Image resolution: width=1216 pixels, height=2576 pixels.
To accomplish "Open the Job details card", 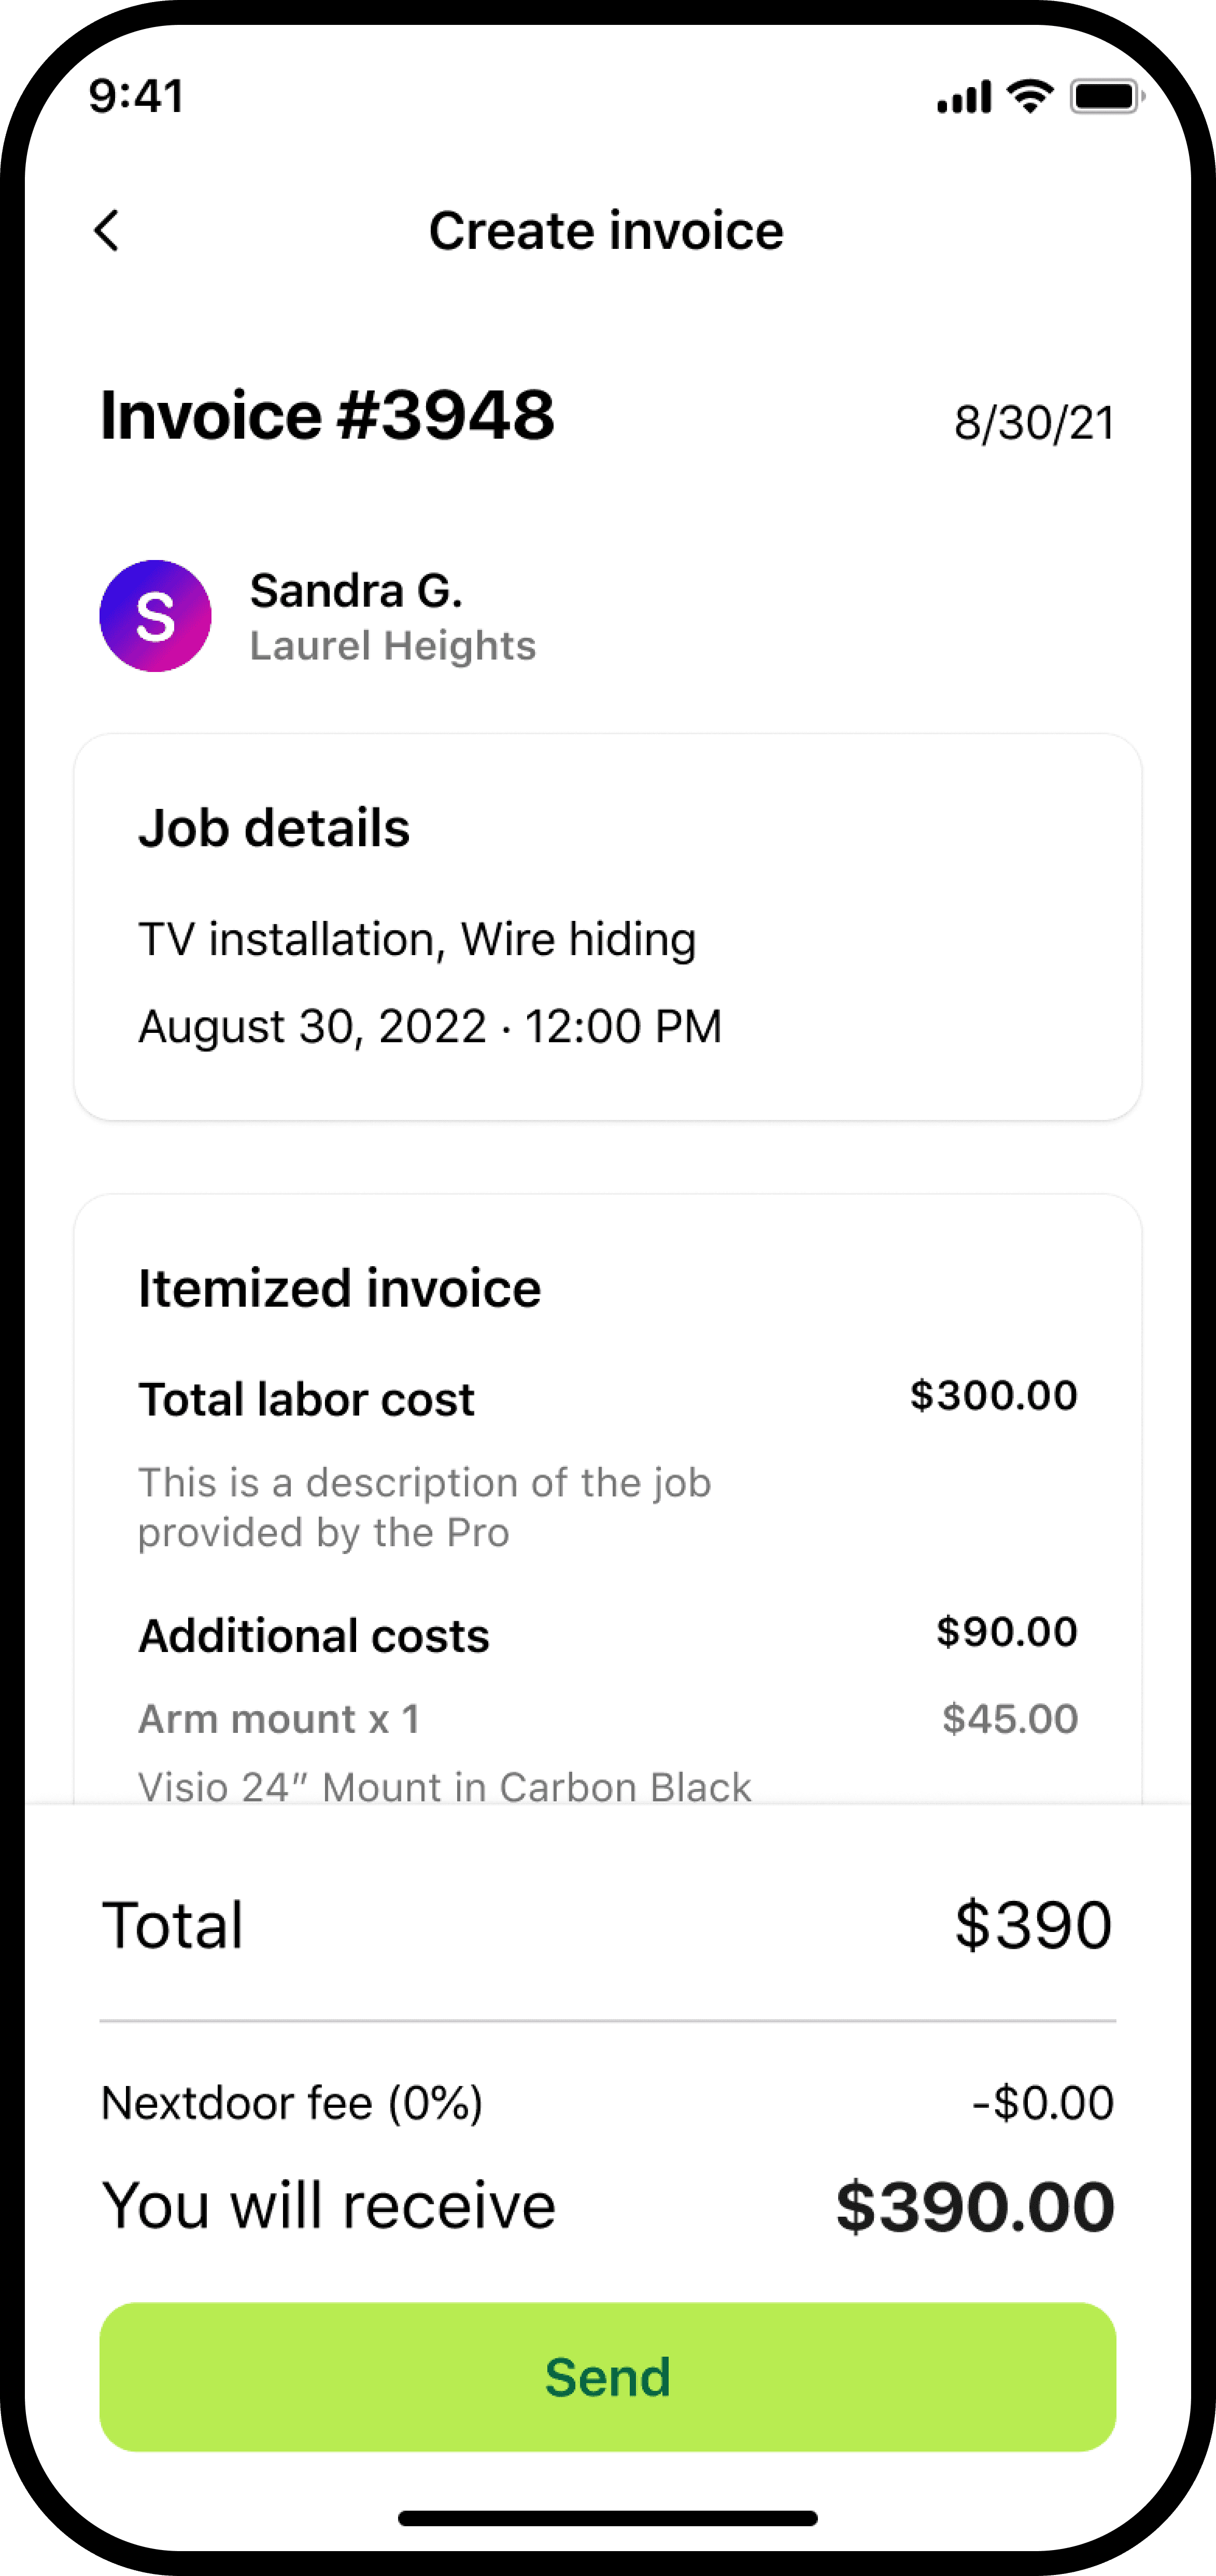I will click(608, 927).
